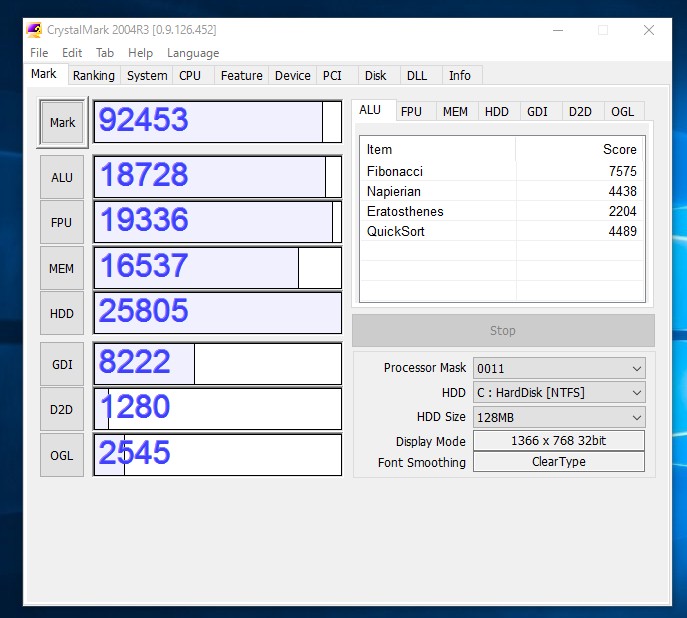
Task: Switch to the Feature tab
Action: pyautogui.click(x=242, y=75)
